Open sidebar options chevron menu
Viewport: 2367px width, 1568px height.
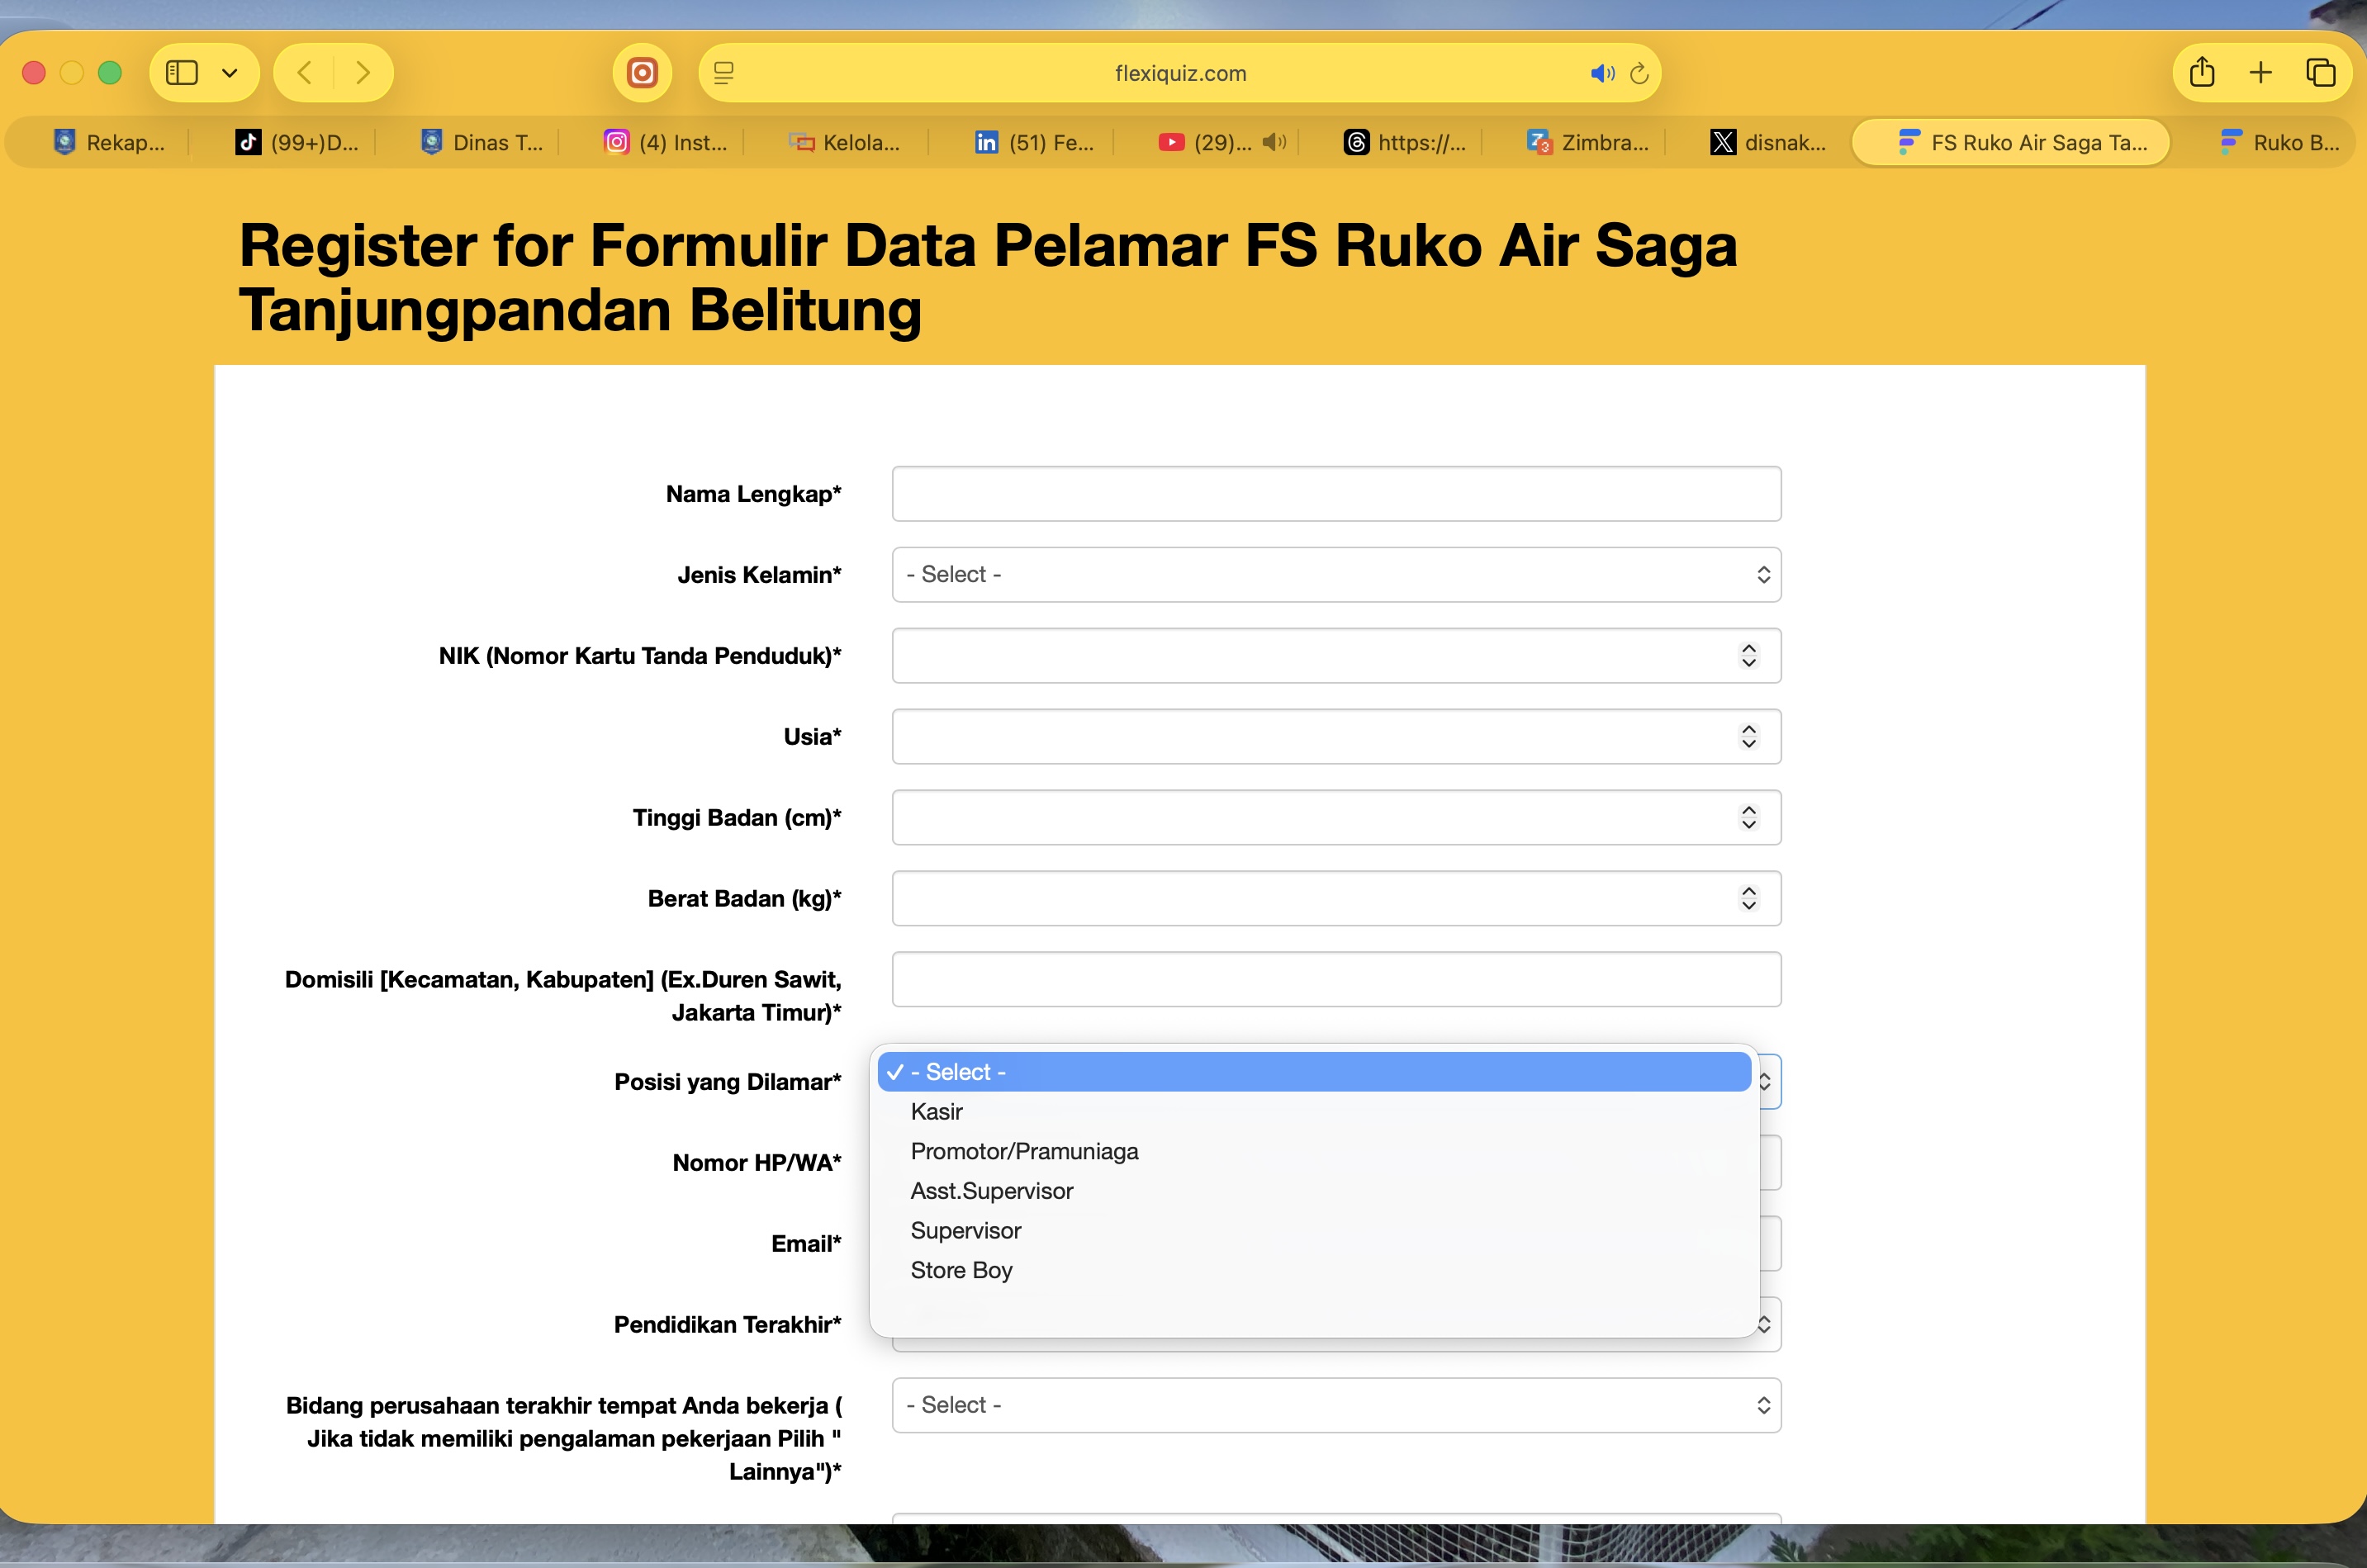click(x=230, y=73)
